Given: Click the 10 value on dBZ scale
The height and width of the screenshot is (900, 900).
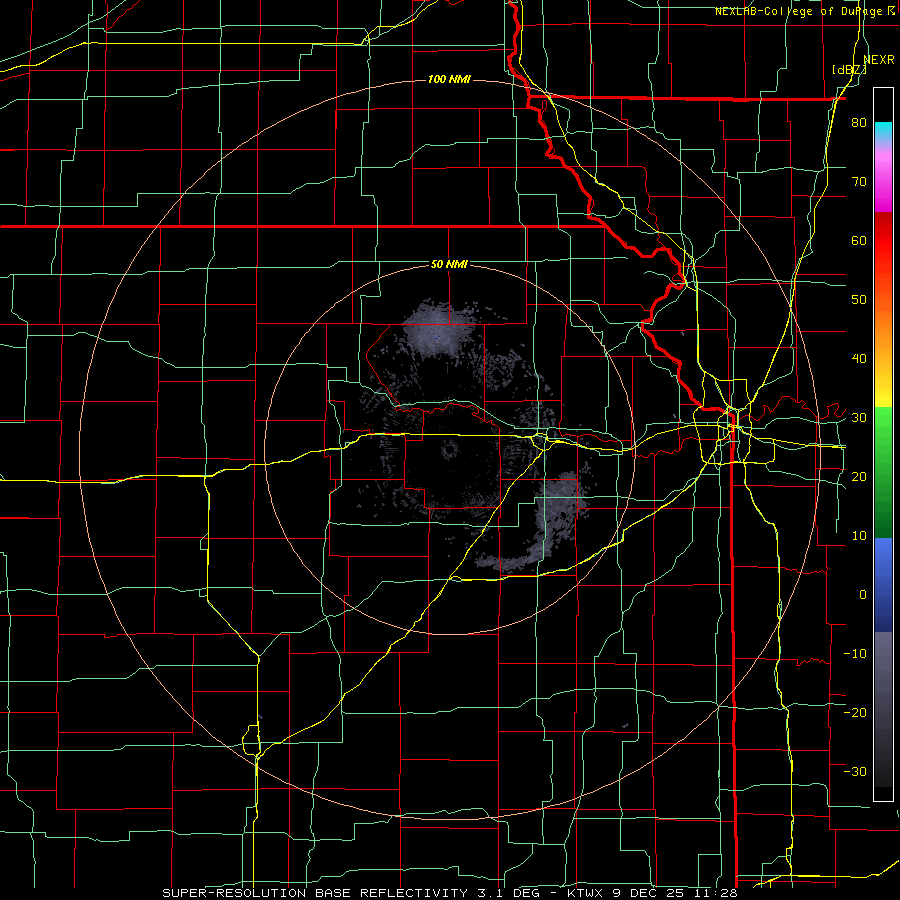Looking at the screenshot, I should (859, 536).
